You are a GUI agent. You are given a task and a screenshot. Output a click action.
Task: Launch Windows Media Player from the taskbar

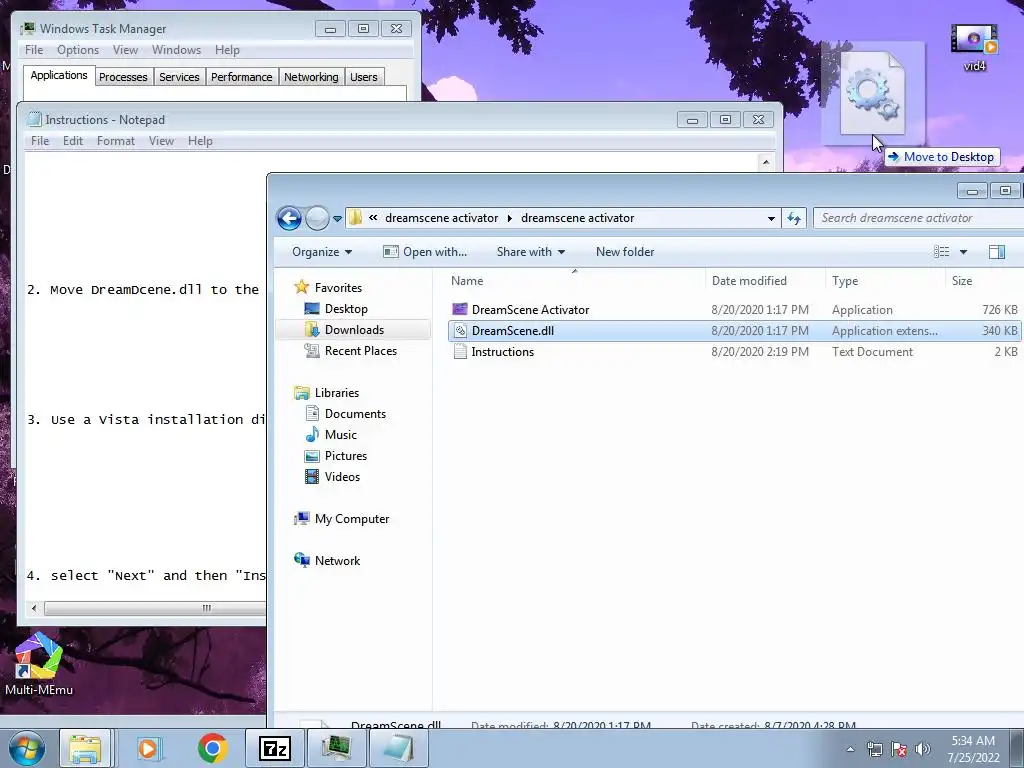(x=150, y=748)
